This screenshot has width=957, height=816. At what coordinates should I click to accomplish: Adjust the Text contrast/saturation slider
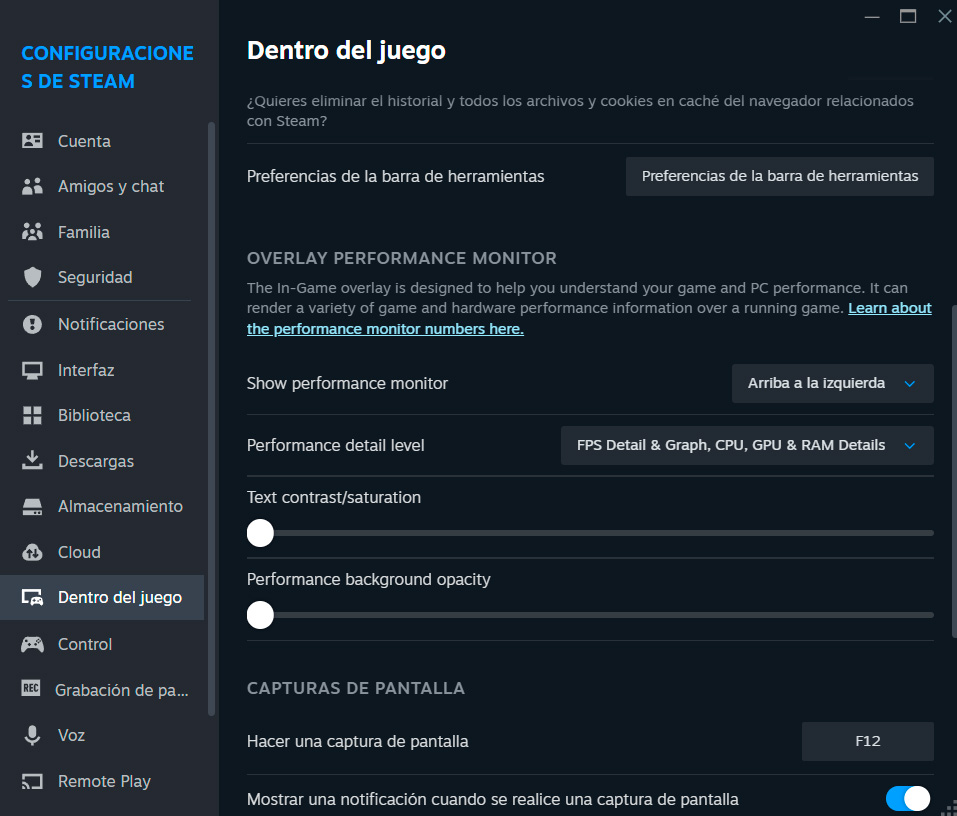[260, 533]
